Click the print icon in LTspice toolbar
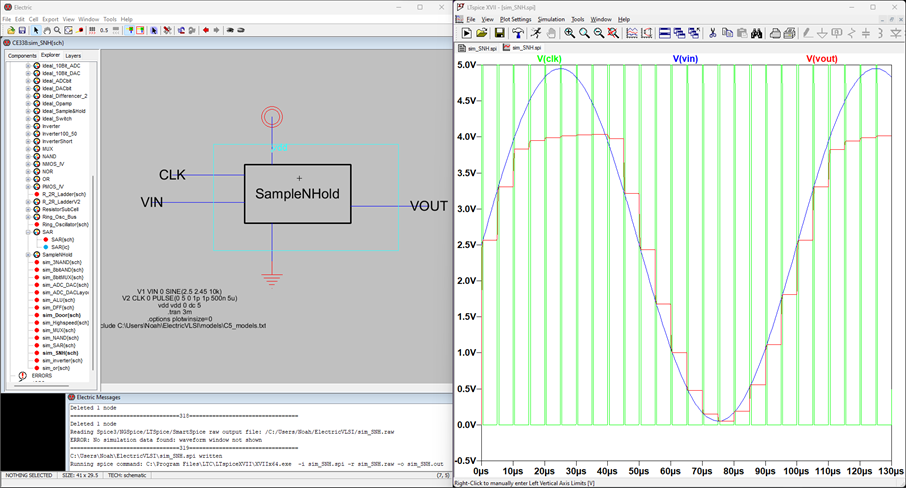 (x=775, y=33)
